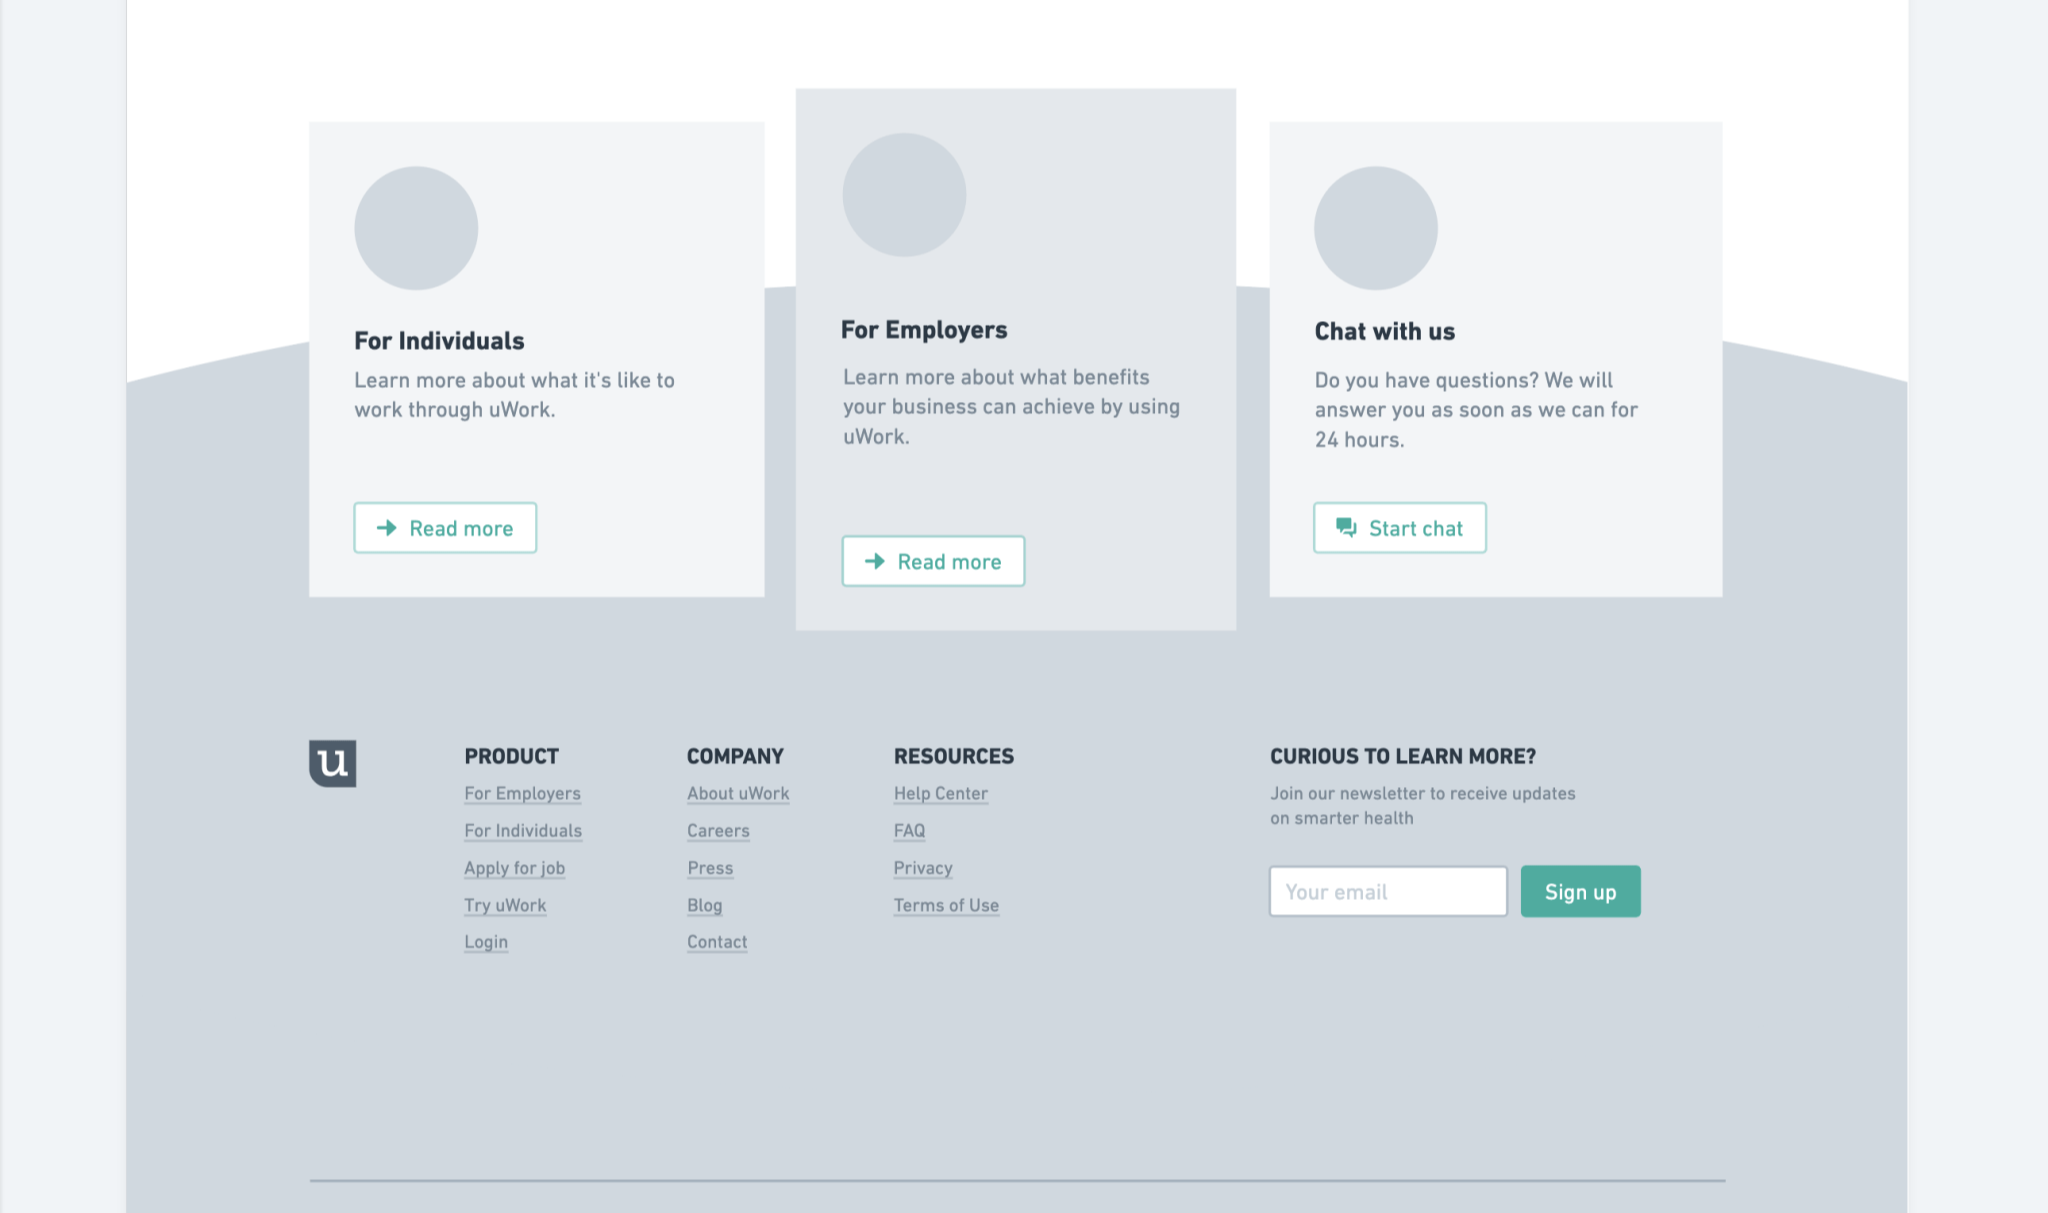Image resolution: width=2048 pixels, height=1213 pixels.
Task: Click Read more under For Employers
Action: point(933,561)
